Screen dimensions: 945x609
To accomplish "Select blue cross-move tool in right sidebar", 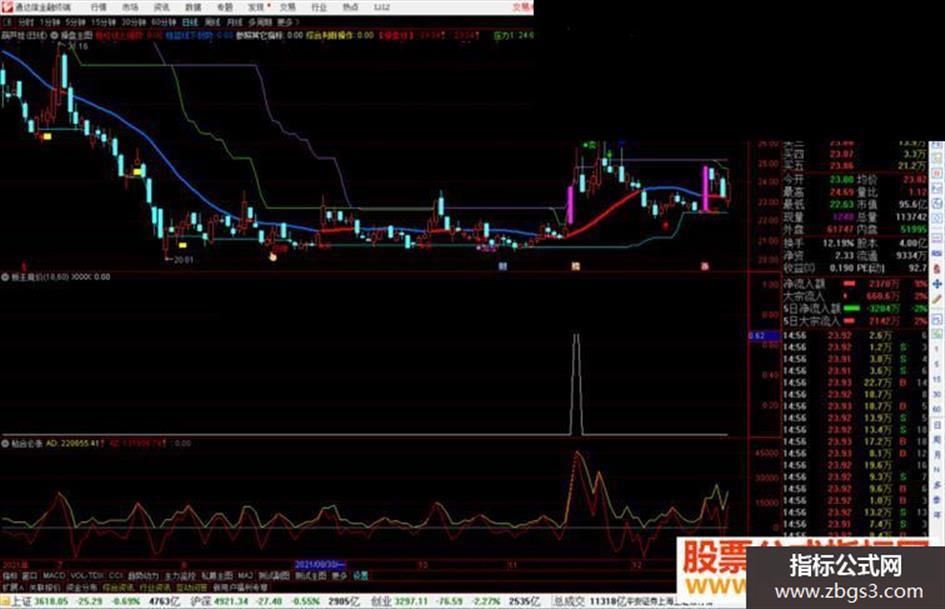I will click(x=937, y=283).
